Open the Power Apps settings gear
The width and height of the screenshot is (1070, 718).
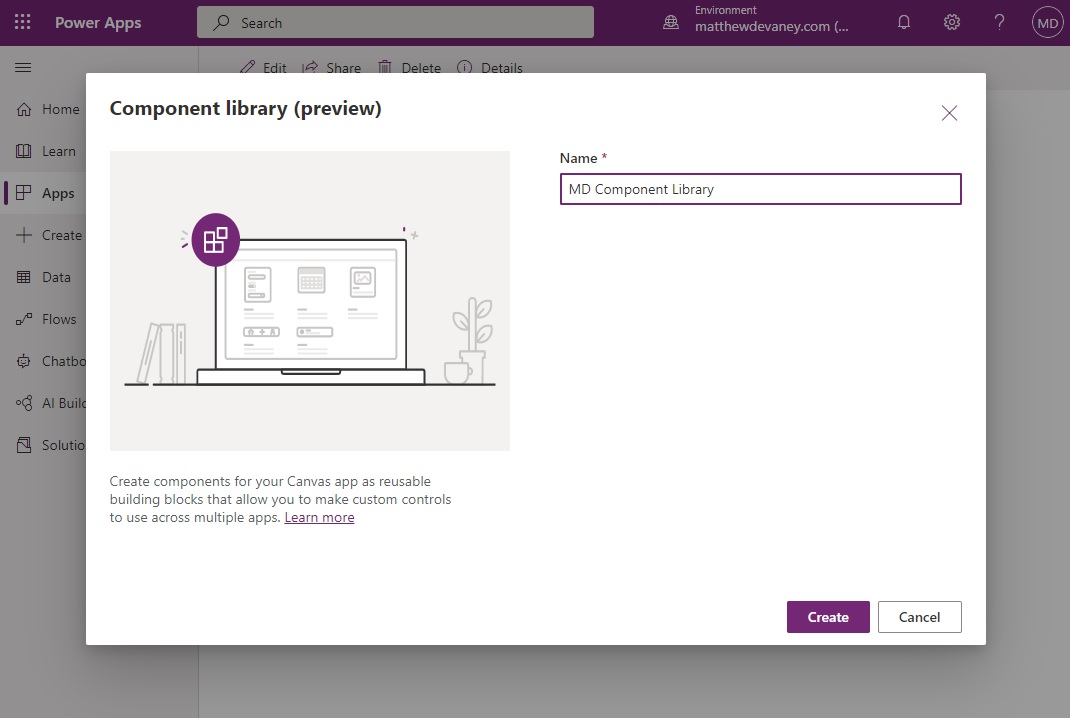click(951, 22)
